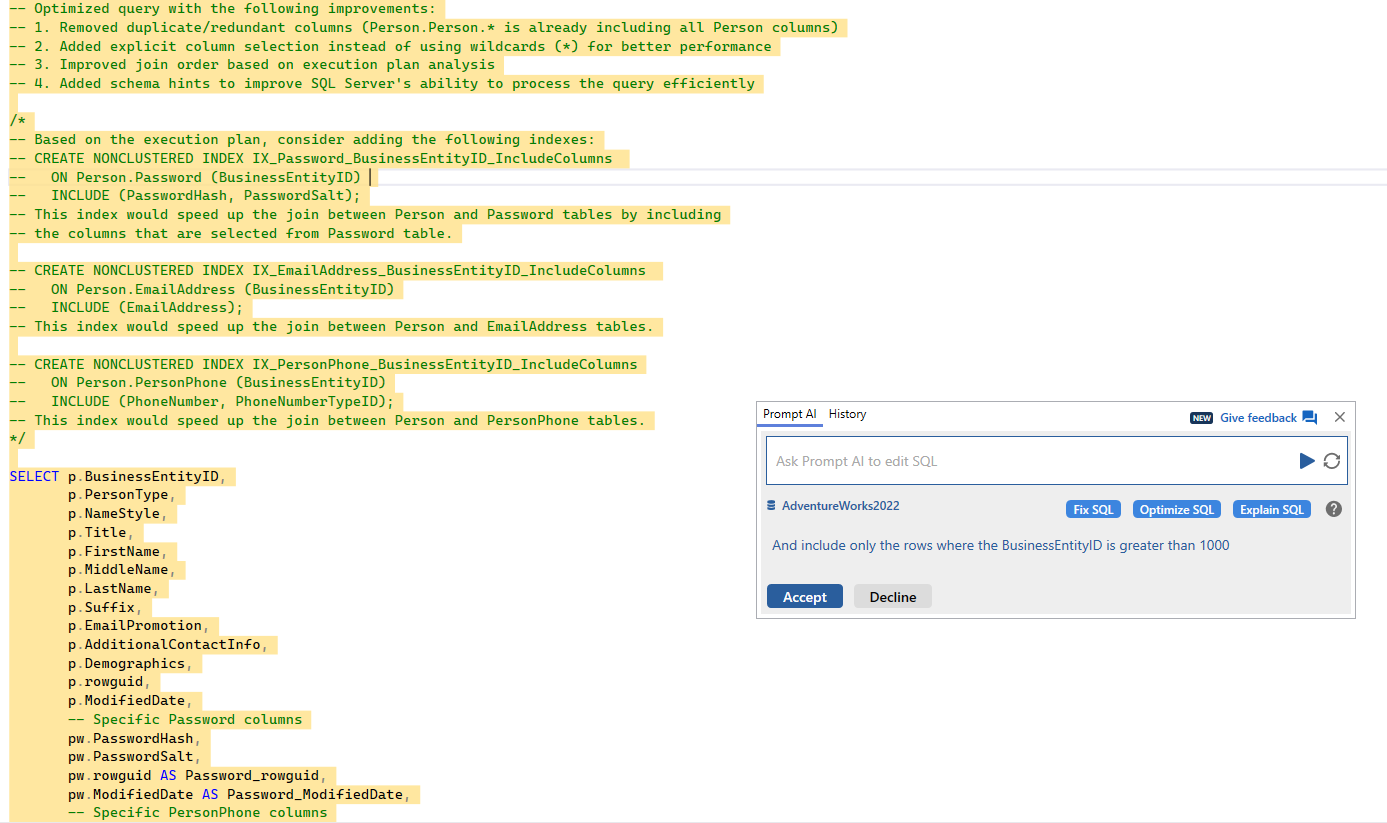Open the help question mark icon
This screenshot has width=1387, height=823.
1333,509
